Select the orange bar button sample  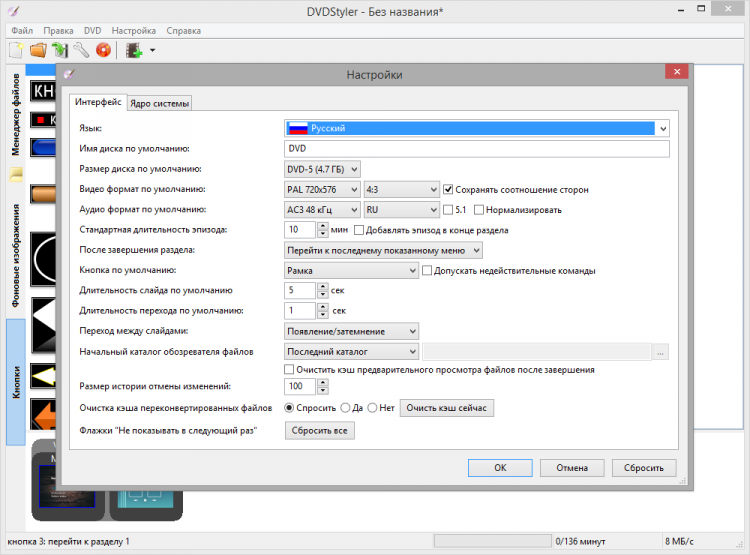point(43,194)
